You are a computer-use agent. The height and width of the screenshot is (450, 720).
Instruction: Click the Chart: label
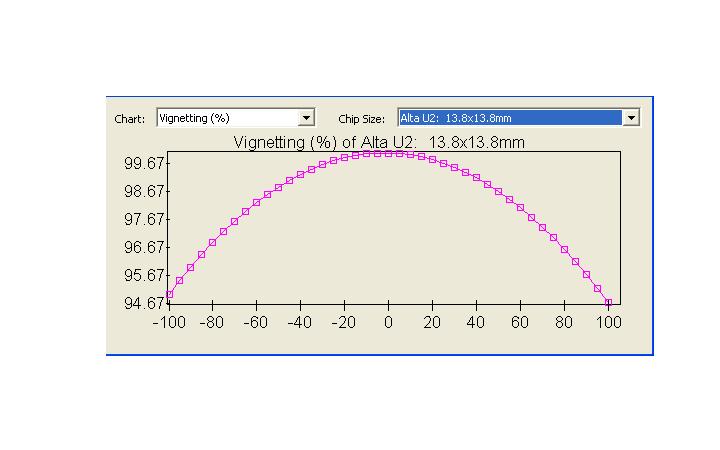(129, 119)
